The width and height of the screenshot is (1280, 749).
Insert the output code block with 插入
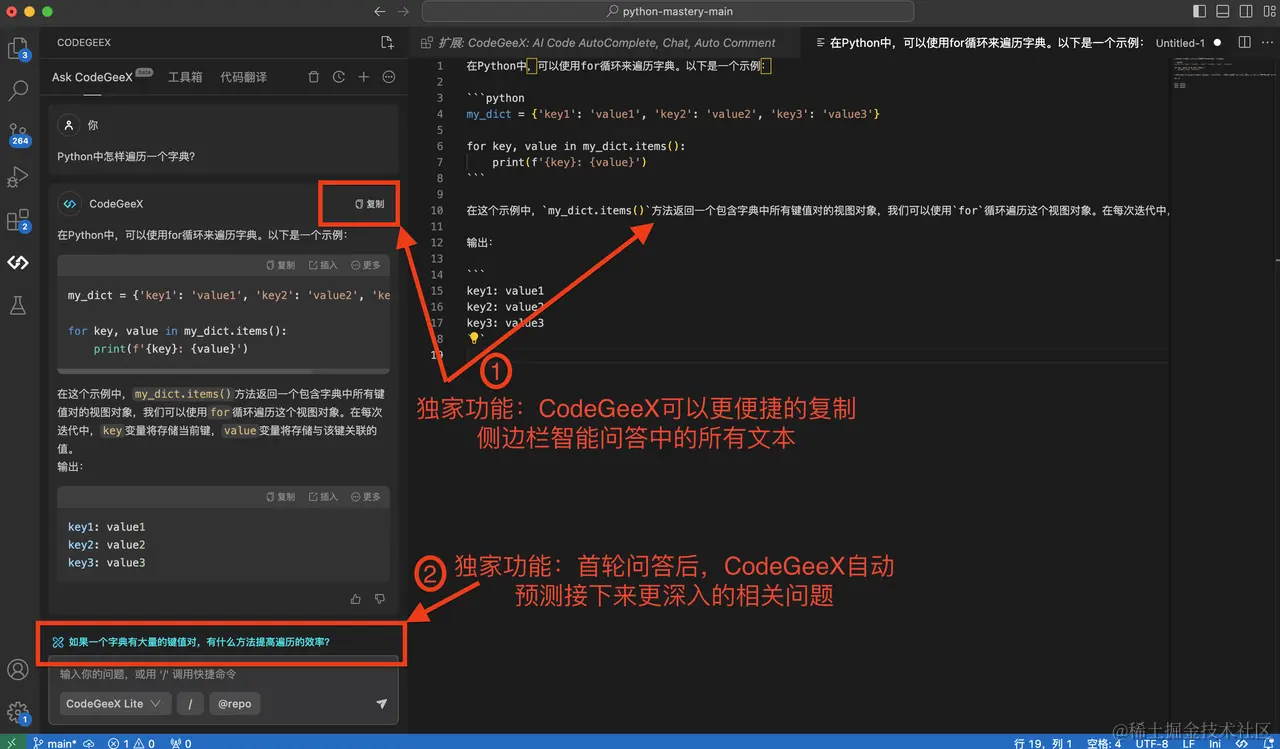coord(323,497)
